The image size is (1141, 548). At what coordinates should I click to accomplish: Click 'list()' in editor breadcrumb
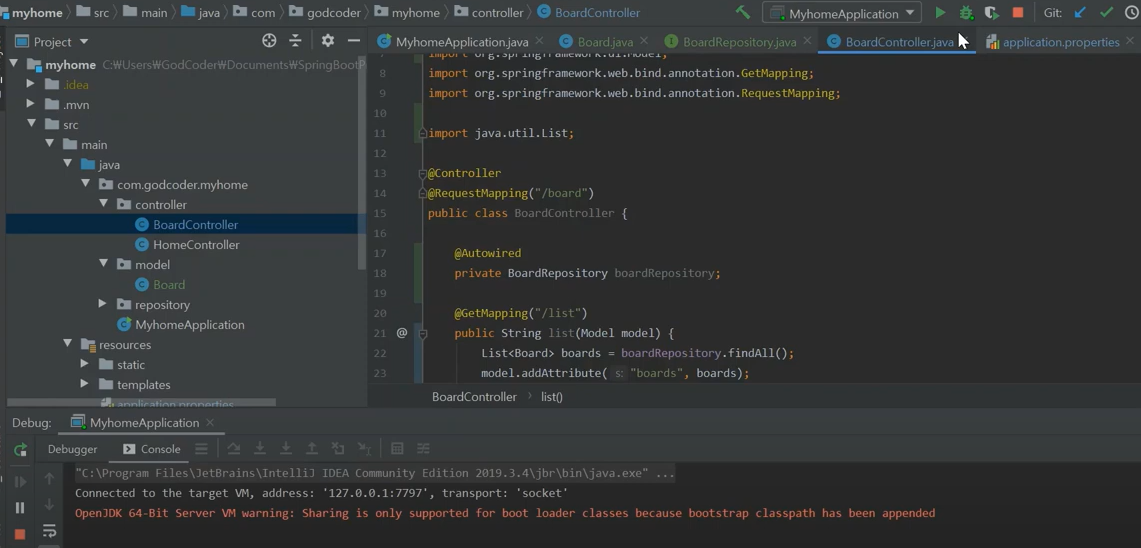pos(552,397)
